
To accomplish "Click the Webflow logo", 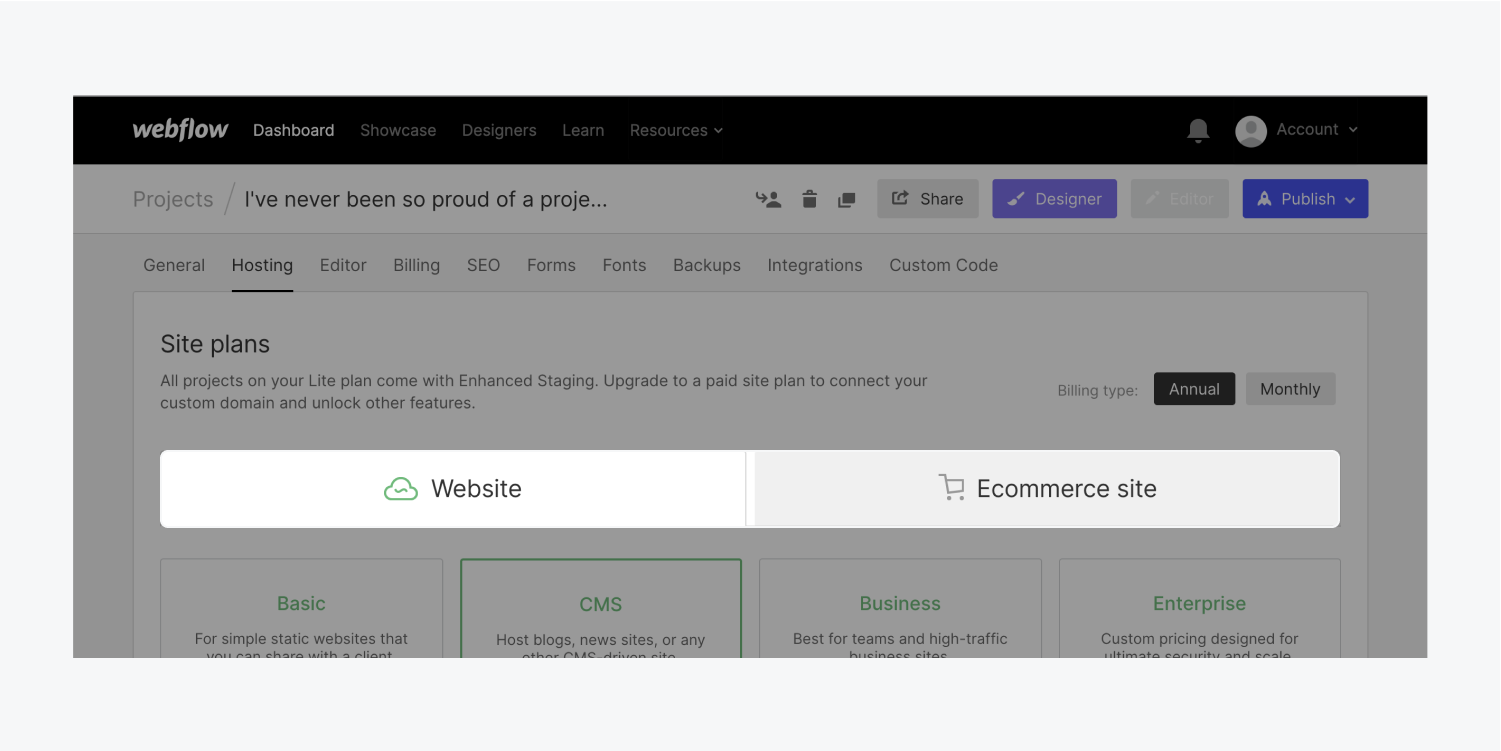I will tap(180, 130).
